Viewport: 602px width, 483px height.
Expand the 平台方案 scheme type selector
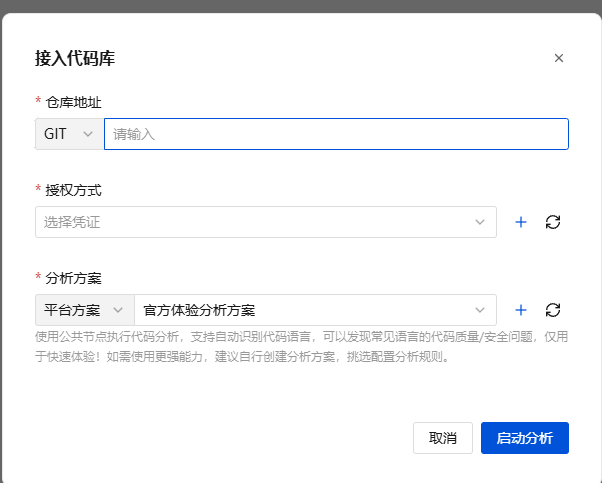pyautogui.click(x=84, y=310)
